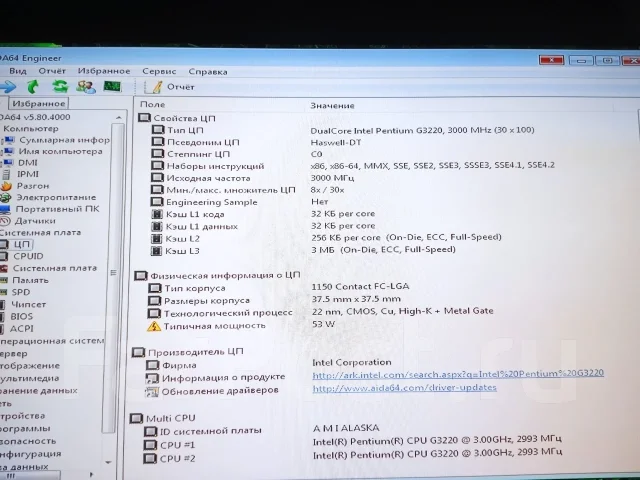Open the aida64.com driver-updates link
This screenshot has height=480, width=640.
point(404,387)
